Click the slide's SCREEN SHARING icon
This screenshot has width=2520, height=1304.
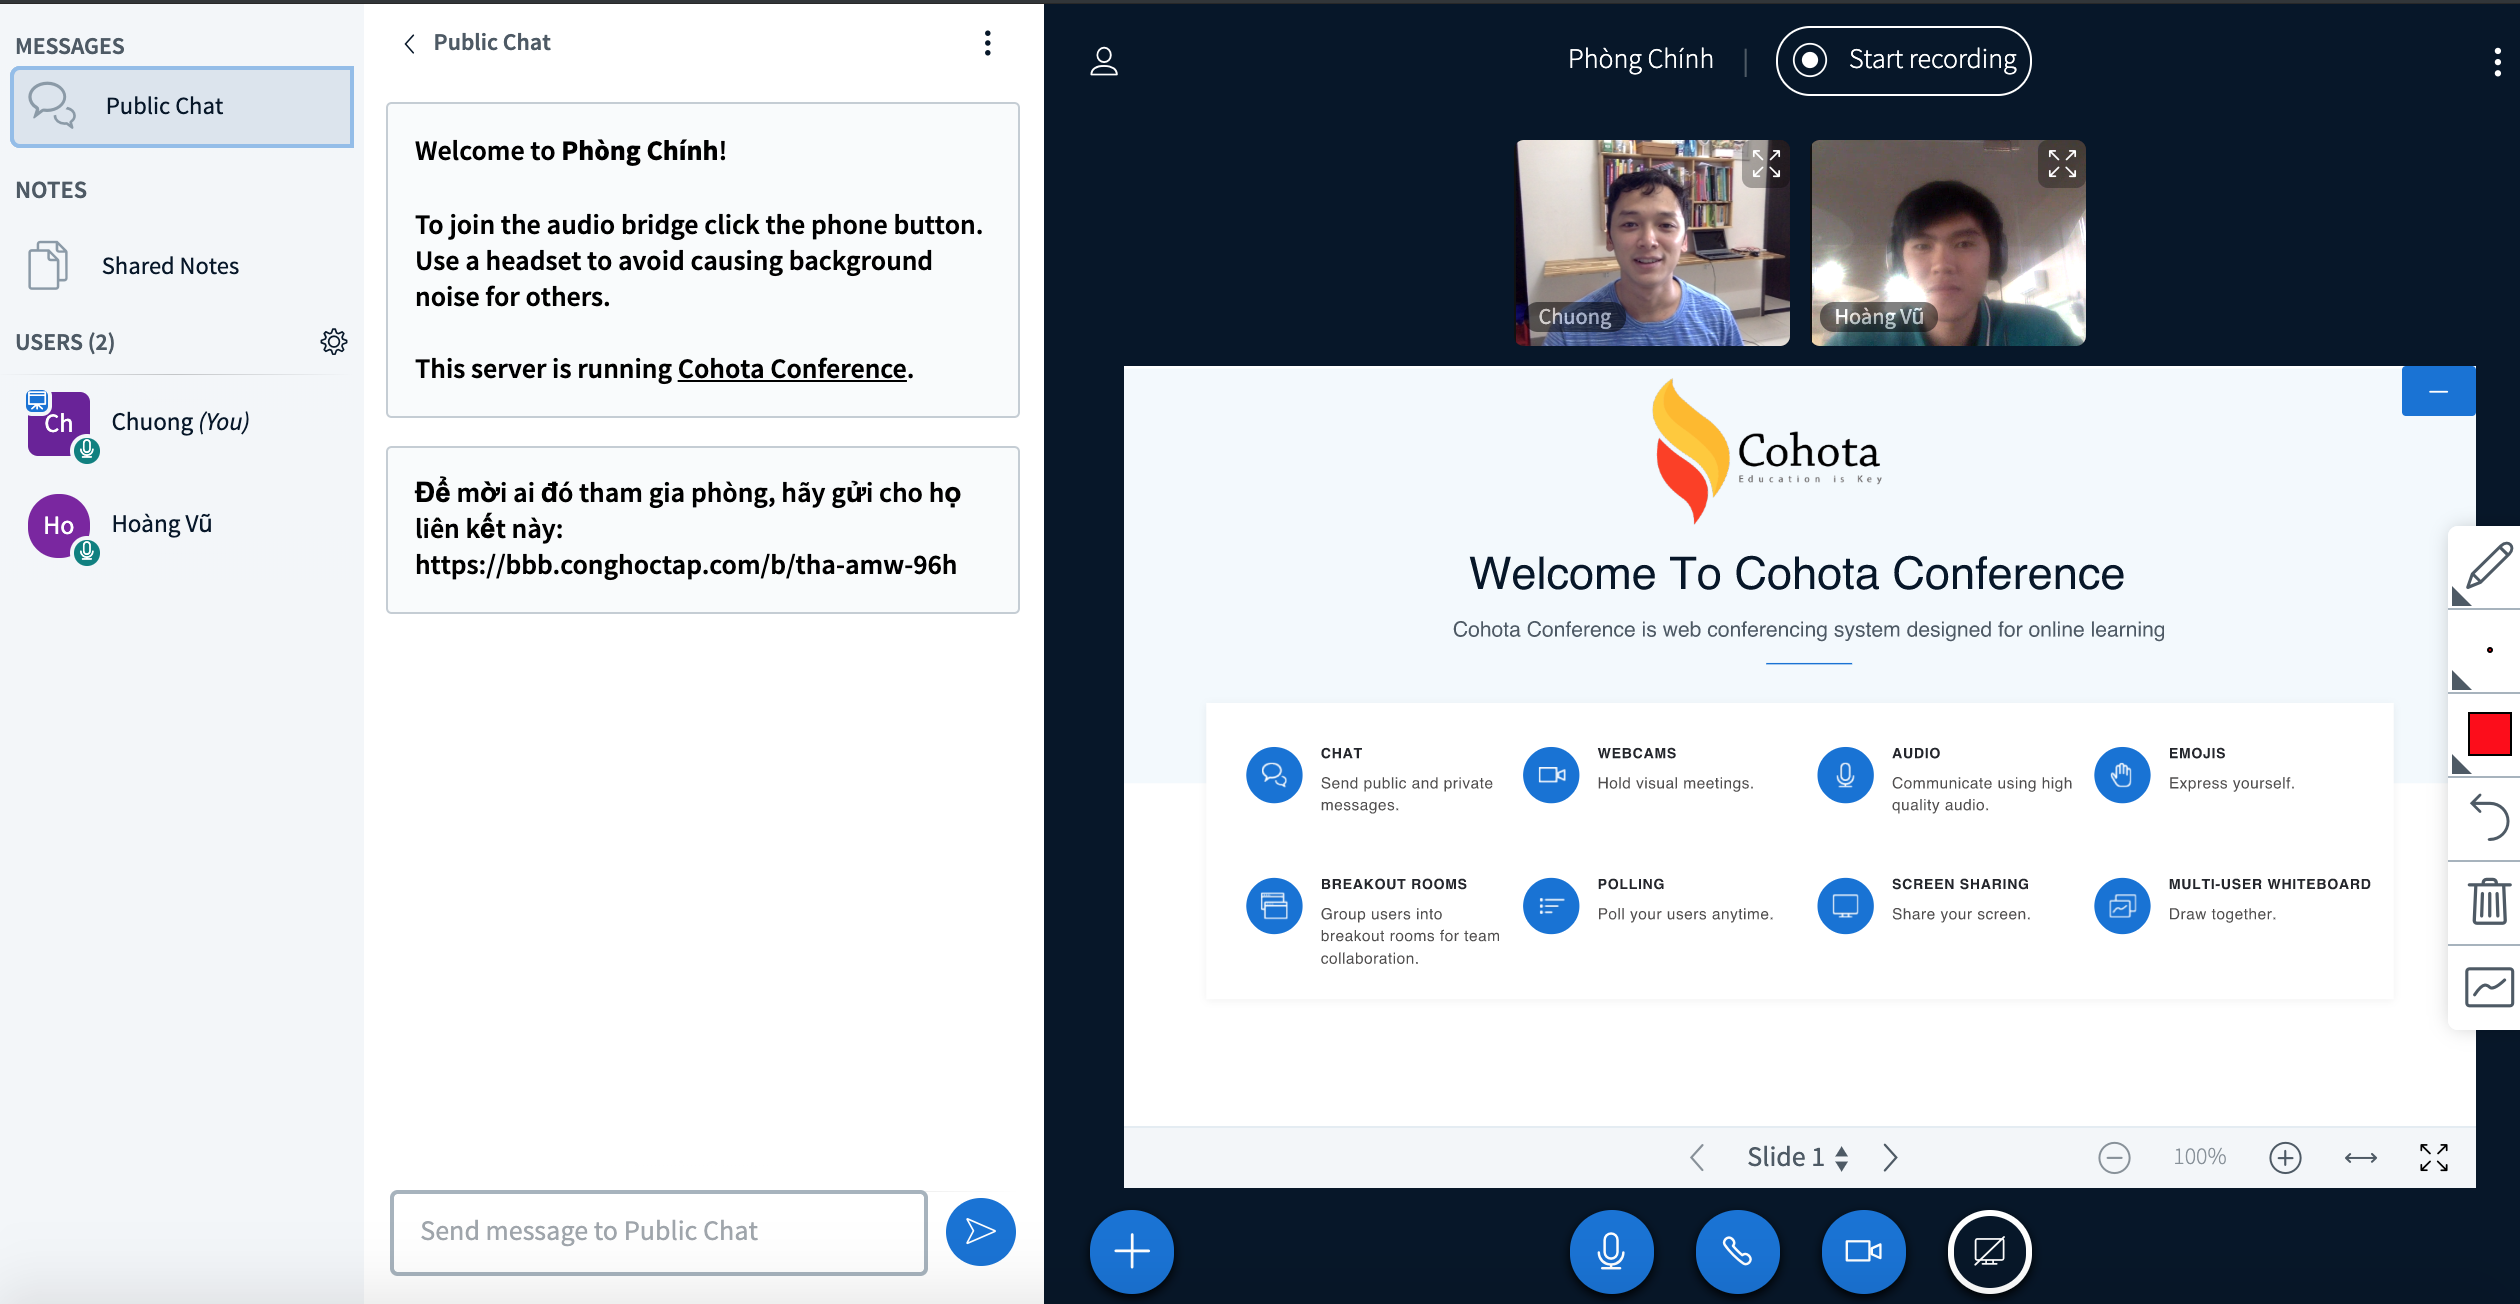click(1845, 906)
